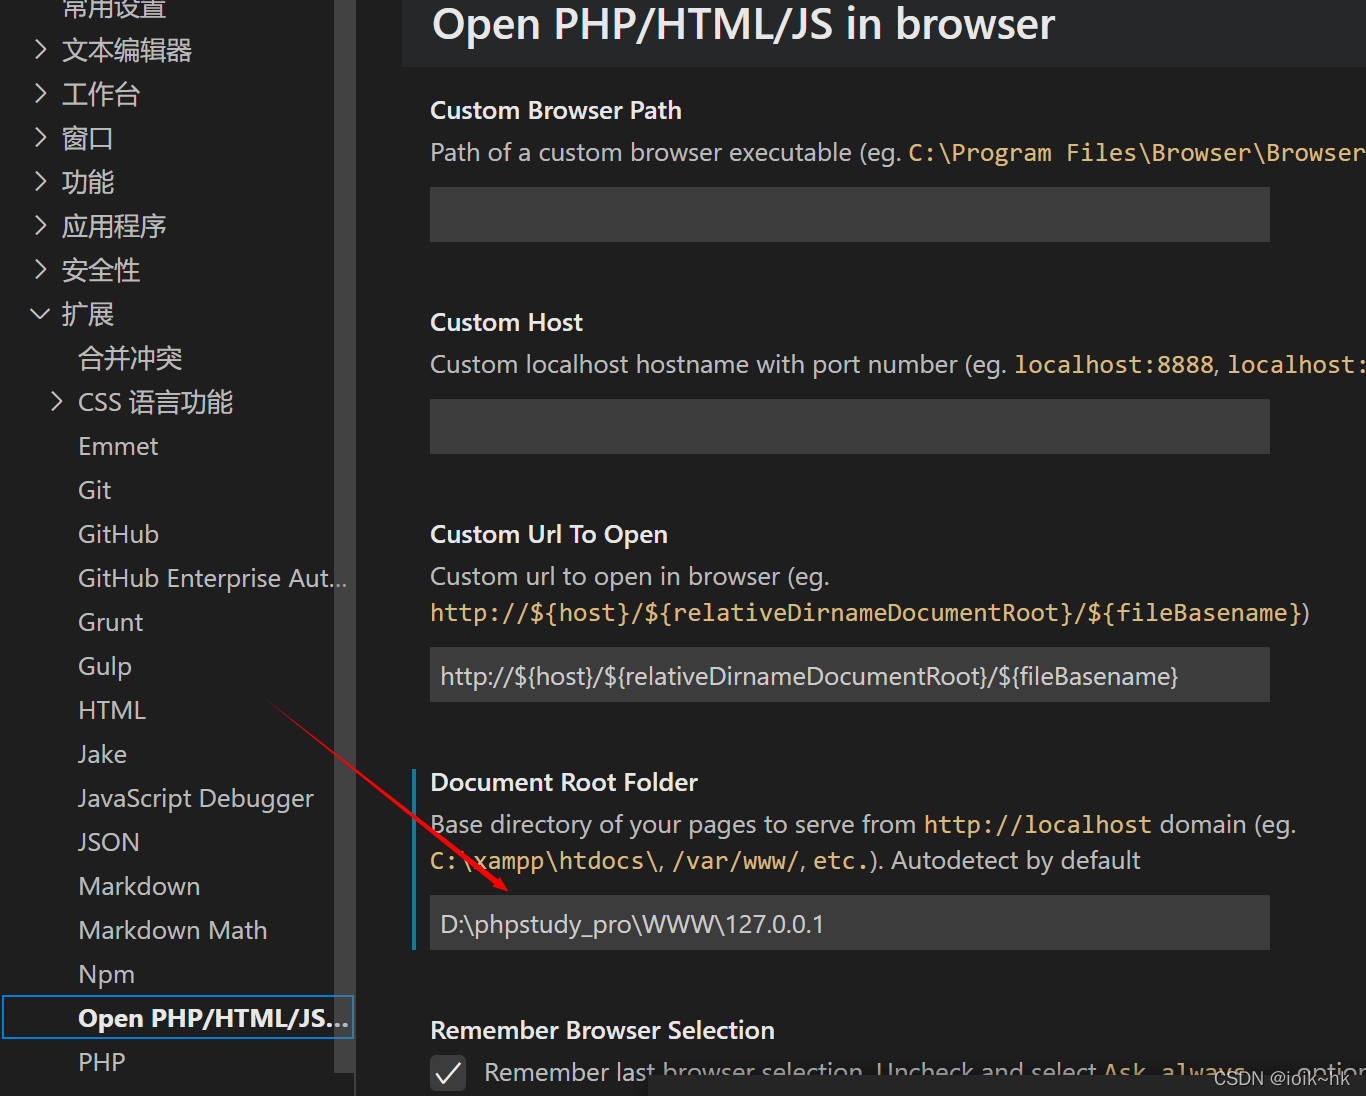This screenshot has height=1096, width=1366.
Task: Click the 扩展 tree label
Action: point(88,314)
